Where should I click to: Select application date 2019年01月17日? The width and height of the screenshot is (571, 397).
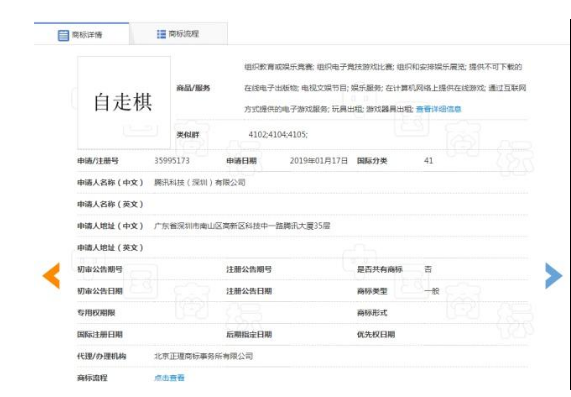(x=319, y=161)
